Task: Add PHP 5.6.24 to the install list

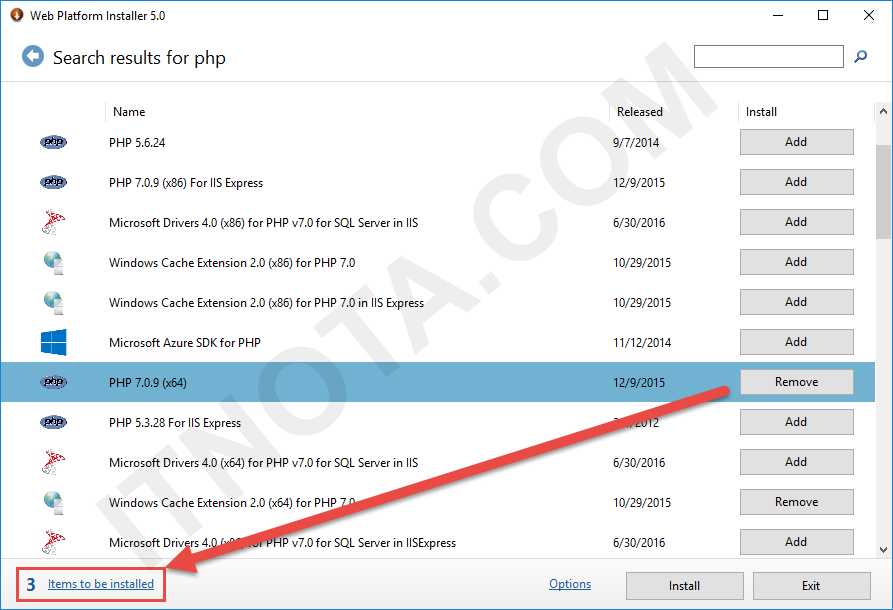Action: tap(796, 142)
